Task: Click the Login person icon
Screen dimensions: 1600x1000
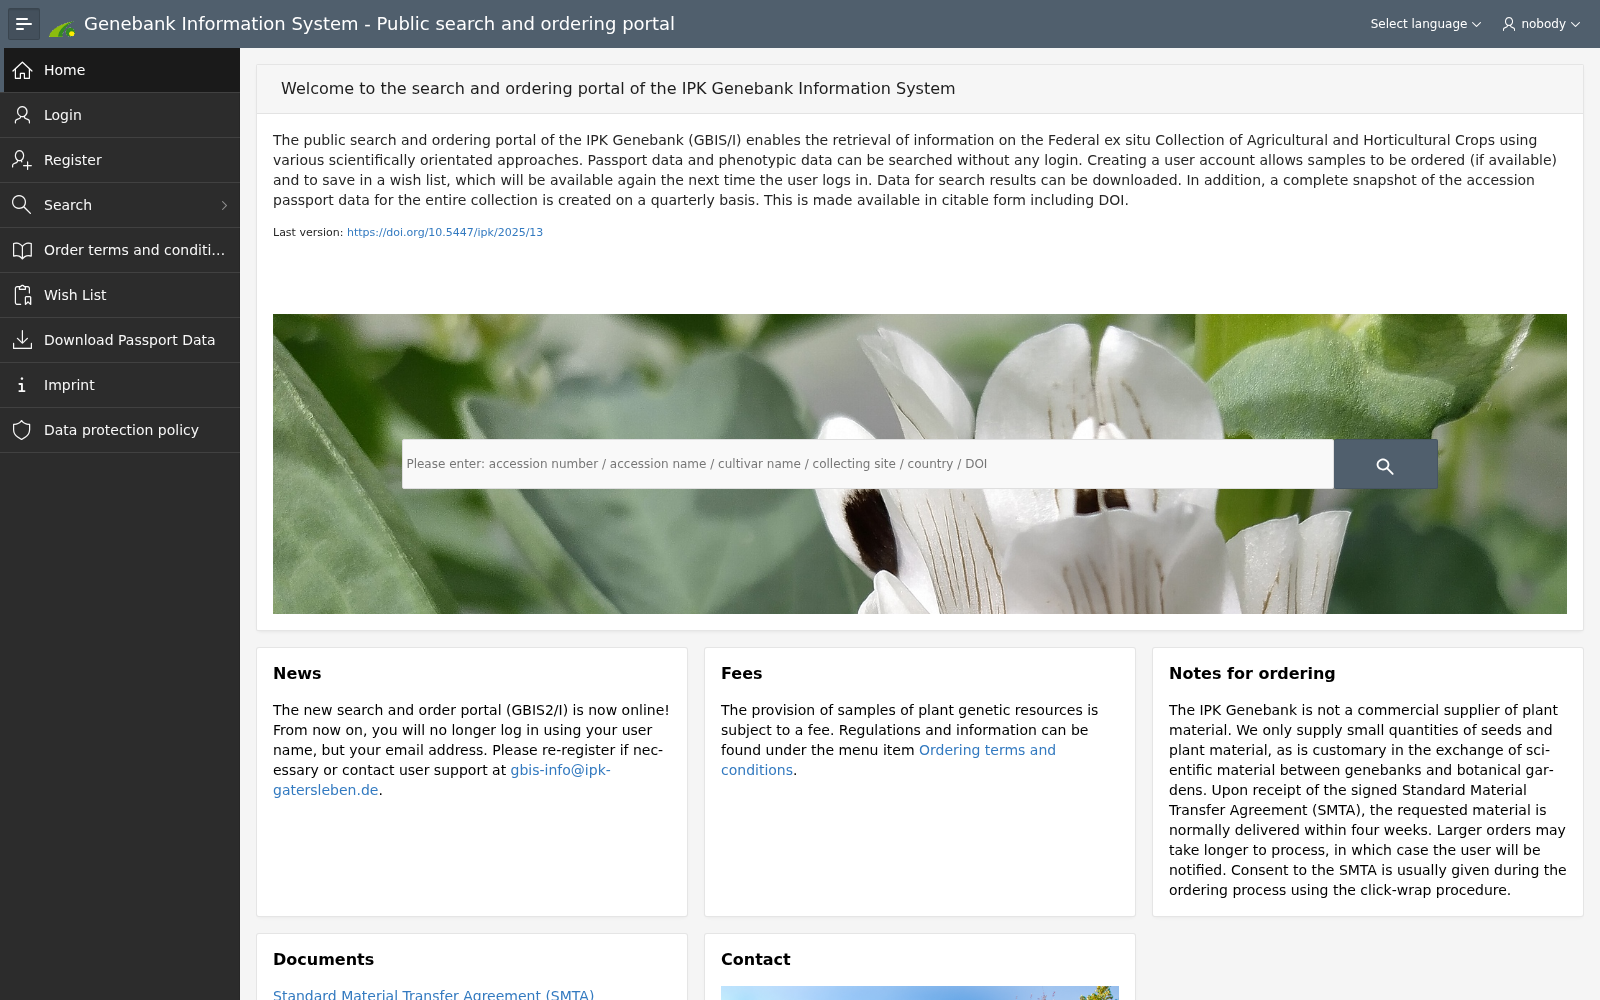Action: [22, 115]
